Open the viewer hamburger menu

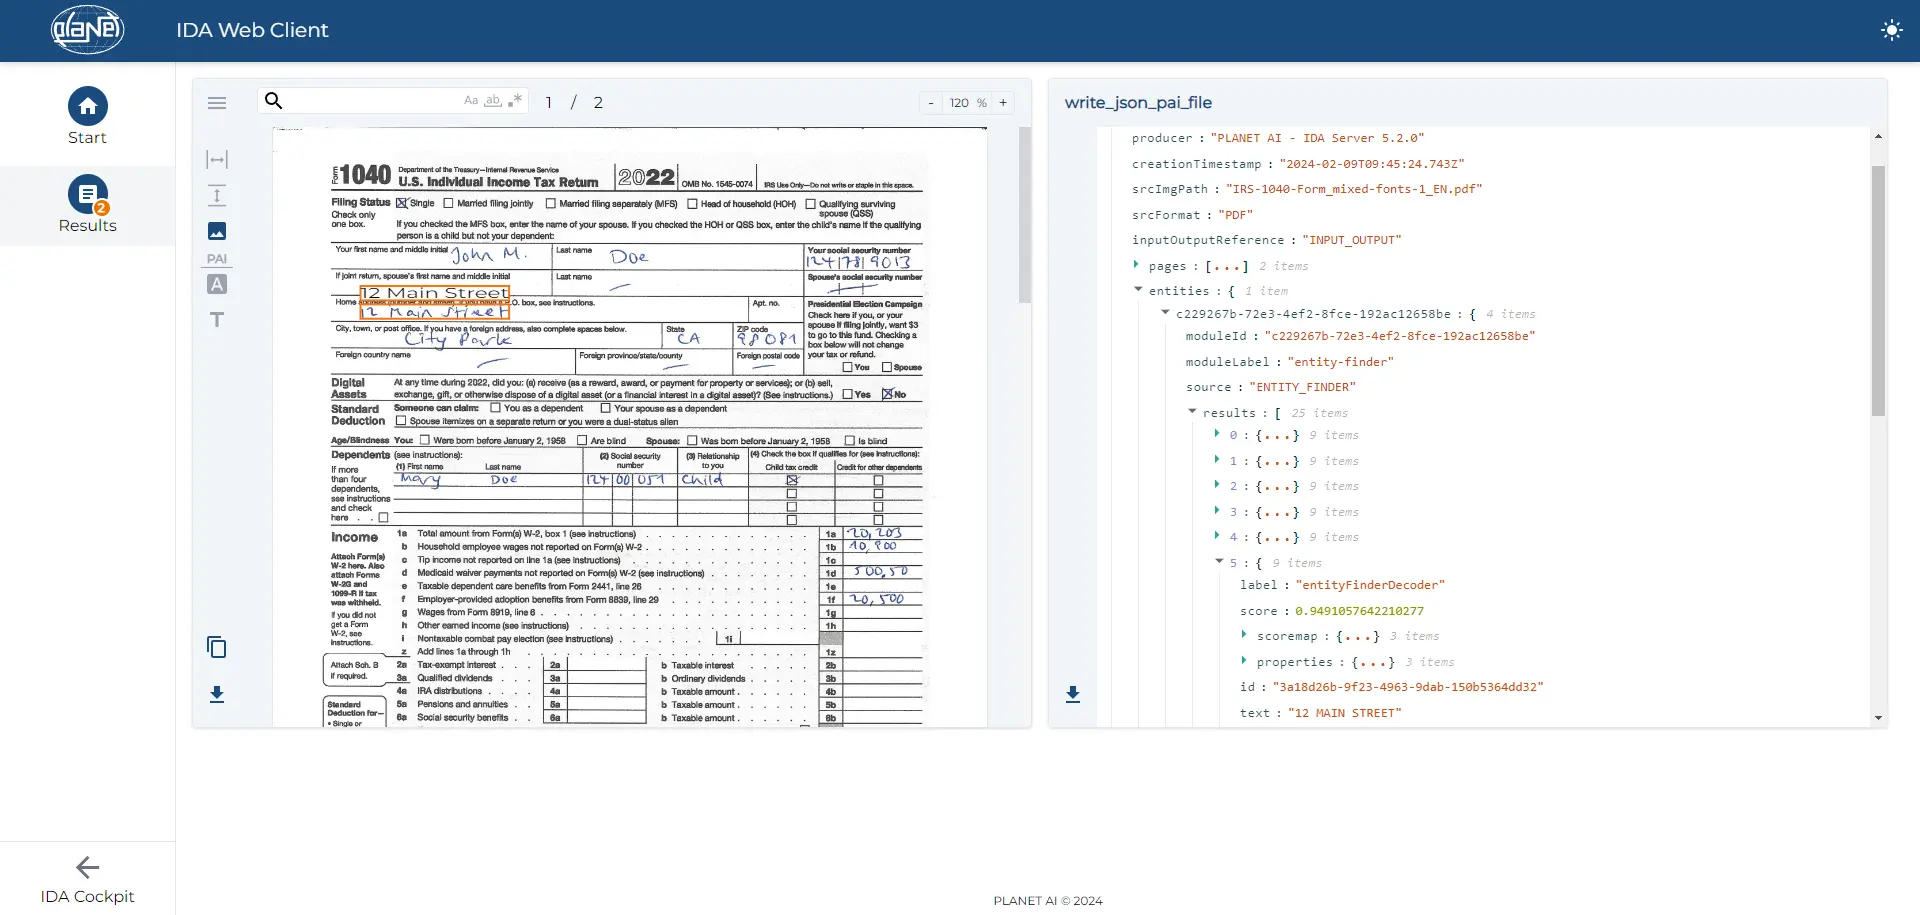217,103
